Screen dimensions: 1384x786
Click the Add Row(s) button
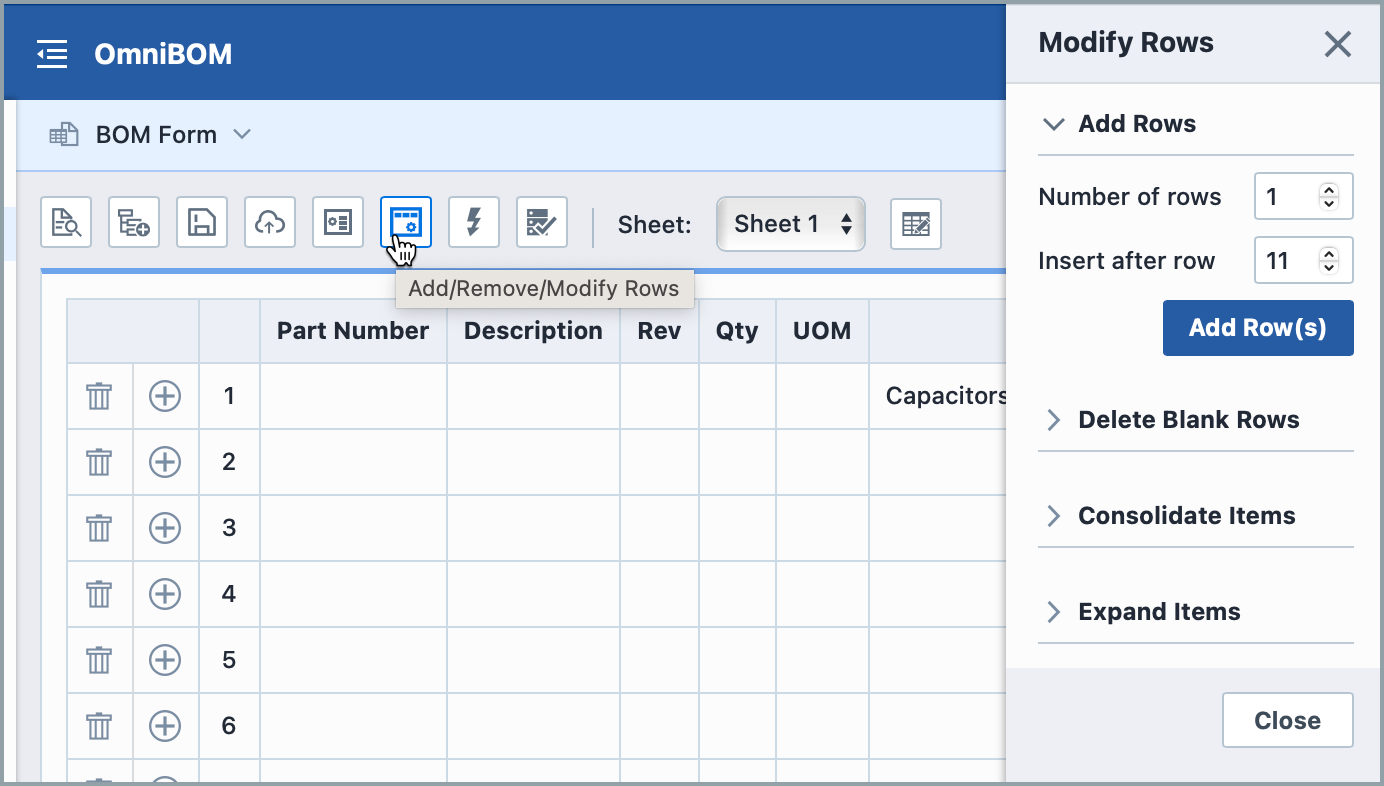pyautogui.click(x=1258, y=328)
